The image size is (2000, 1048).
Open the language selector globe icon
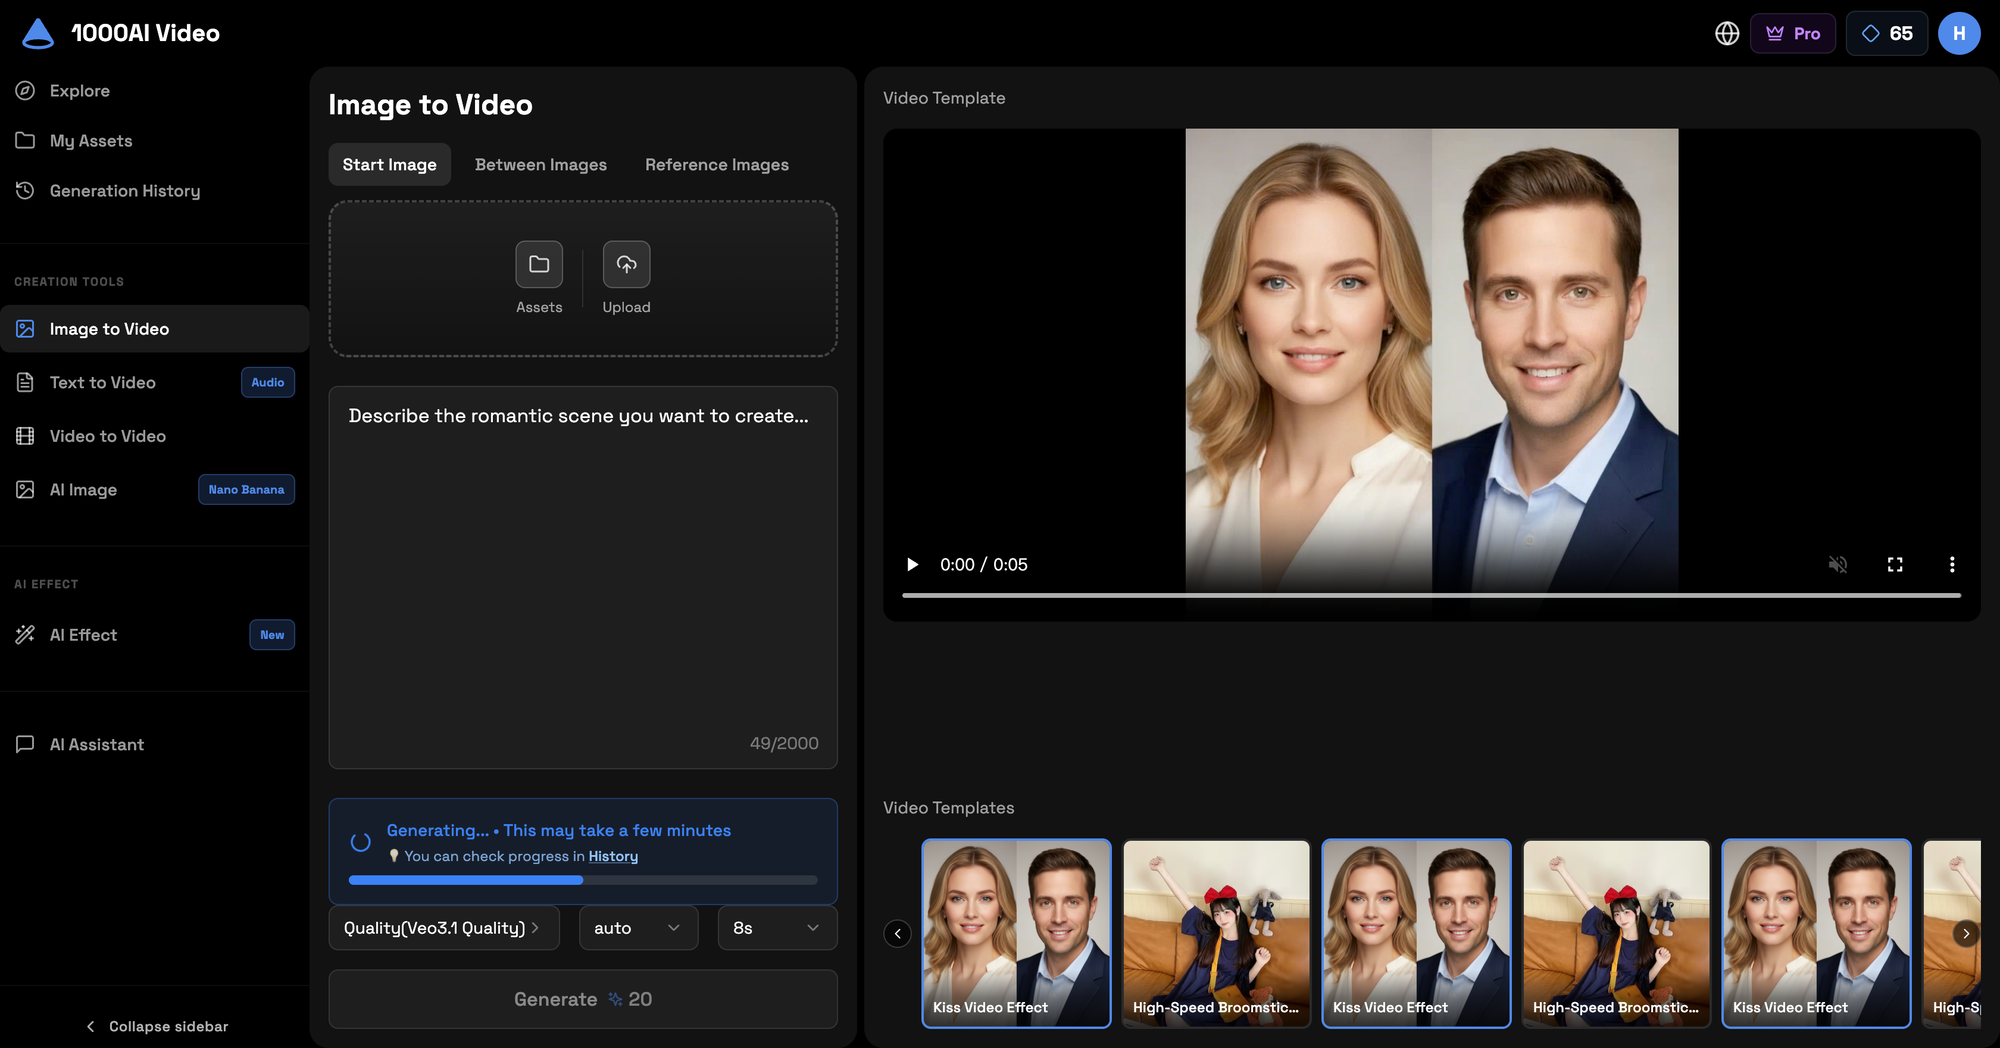pos(1726,33)
